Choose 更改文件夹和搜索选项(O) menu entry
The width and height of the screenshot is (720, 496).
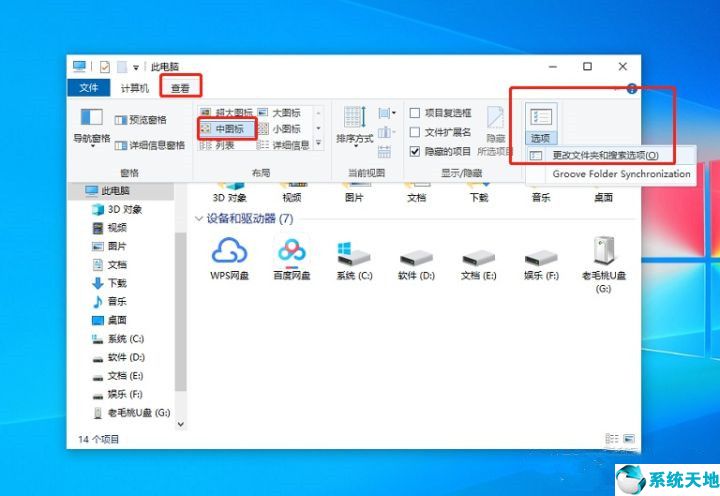pos(611,155)
